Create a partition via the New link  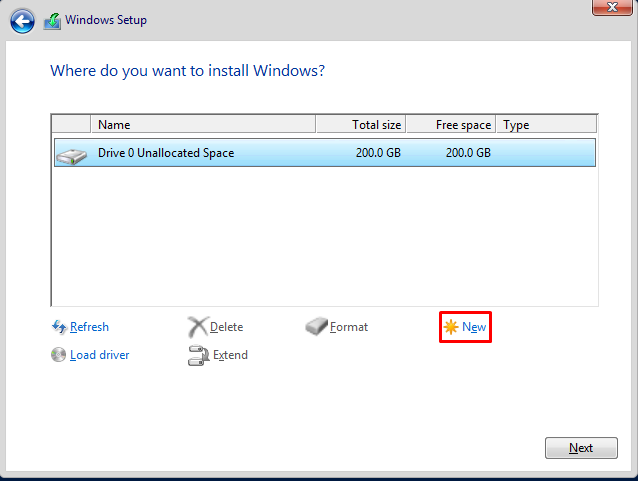click(474, 327)
